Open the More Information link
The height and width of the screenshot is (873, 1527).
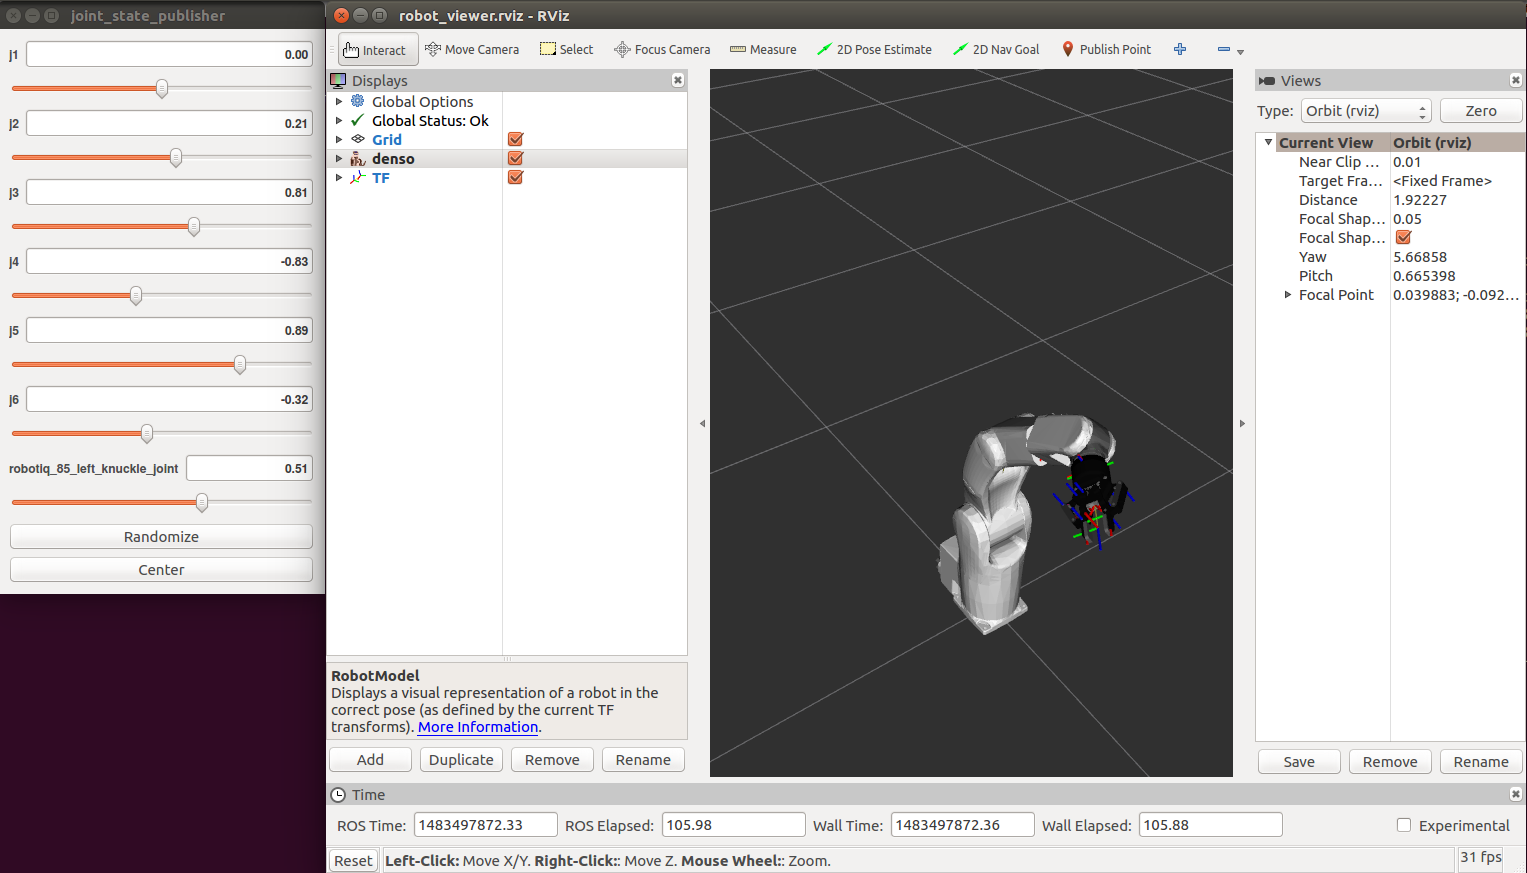click(478, 727)
